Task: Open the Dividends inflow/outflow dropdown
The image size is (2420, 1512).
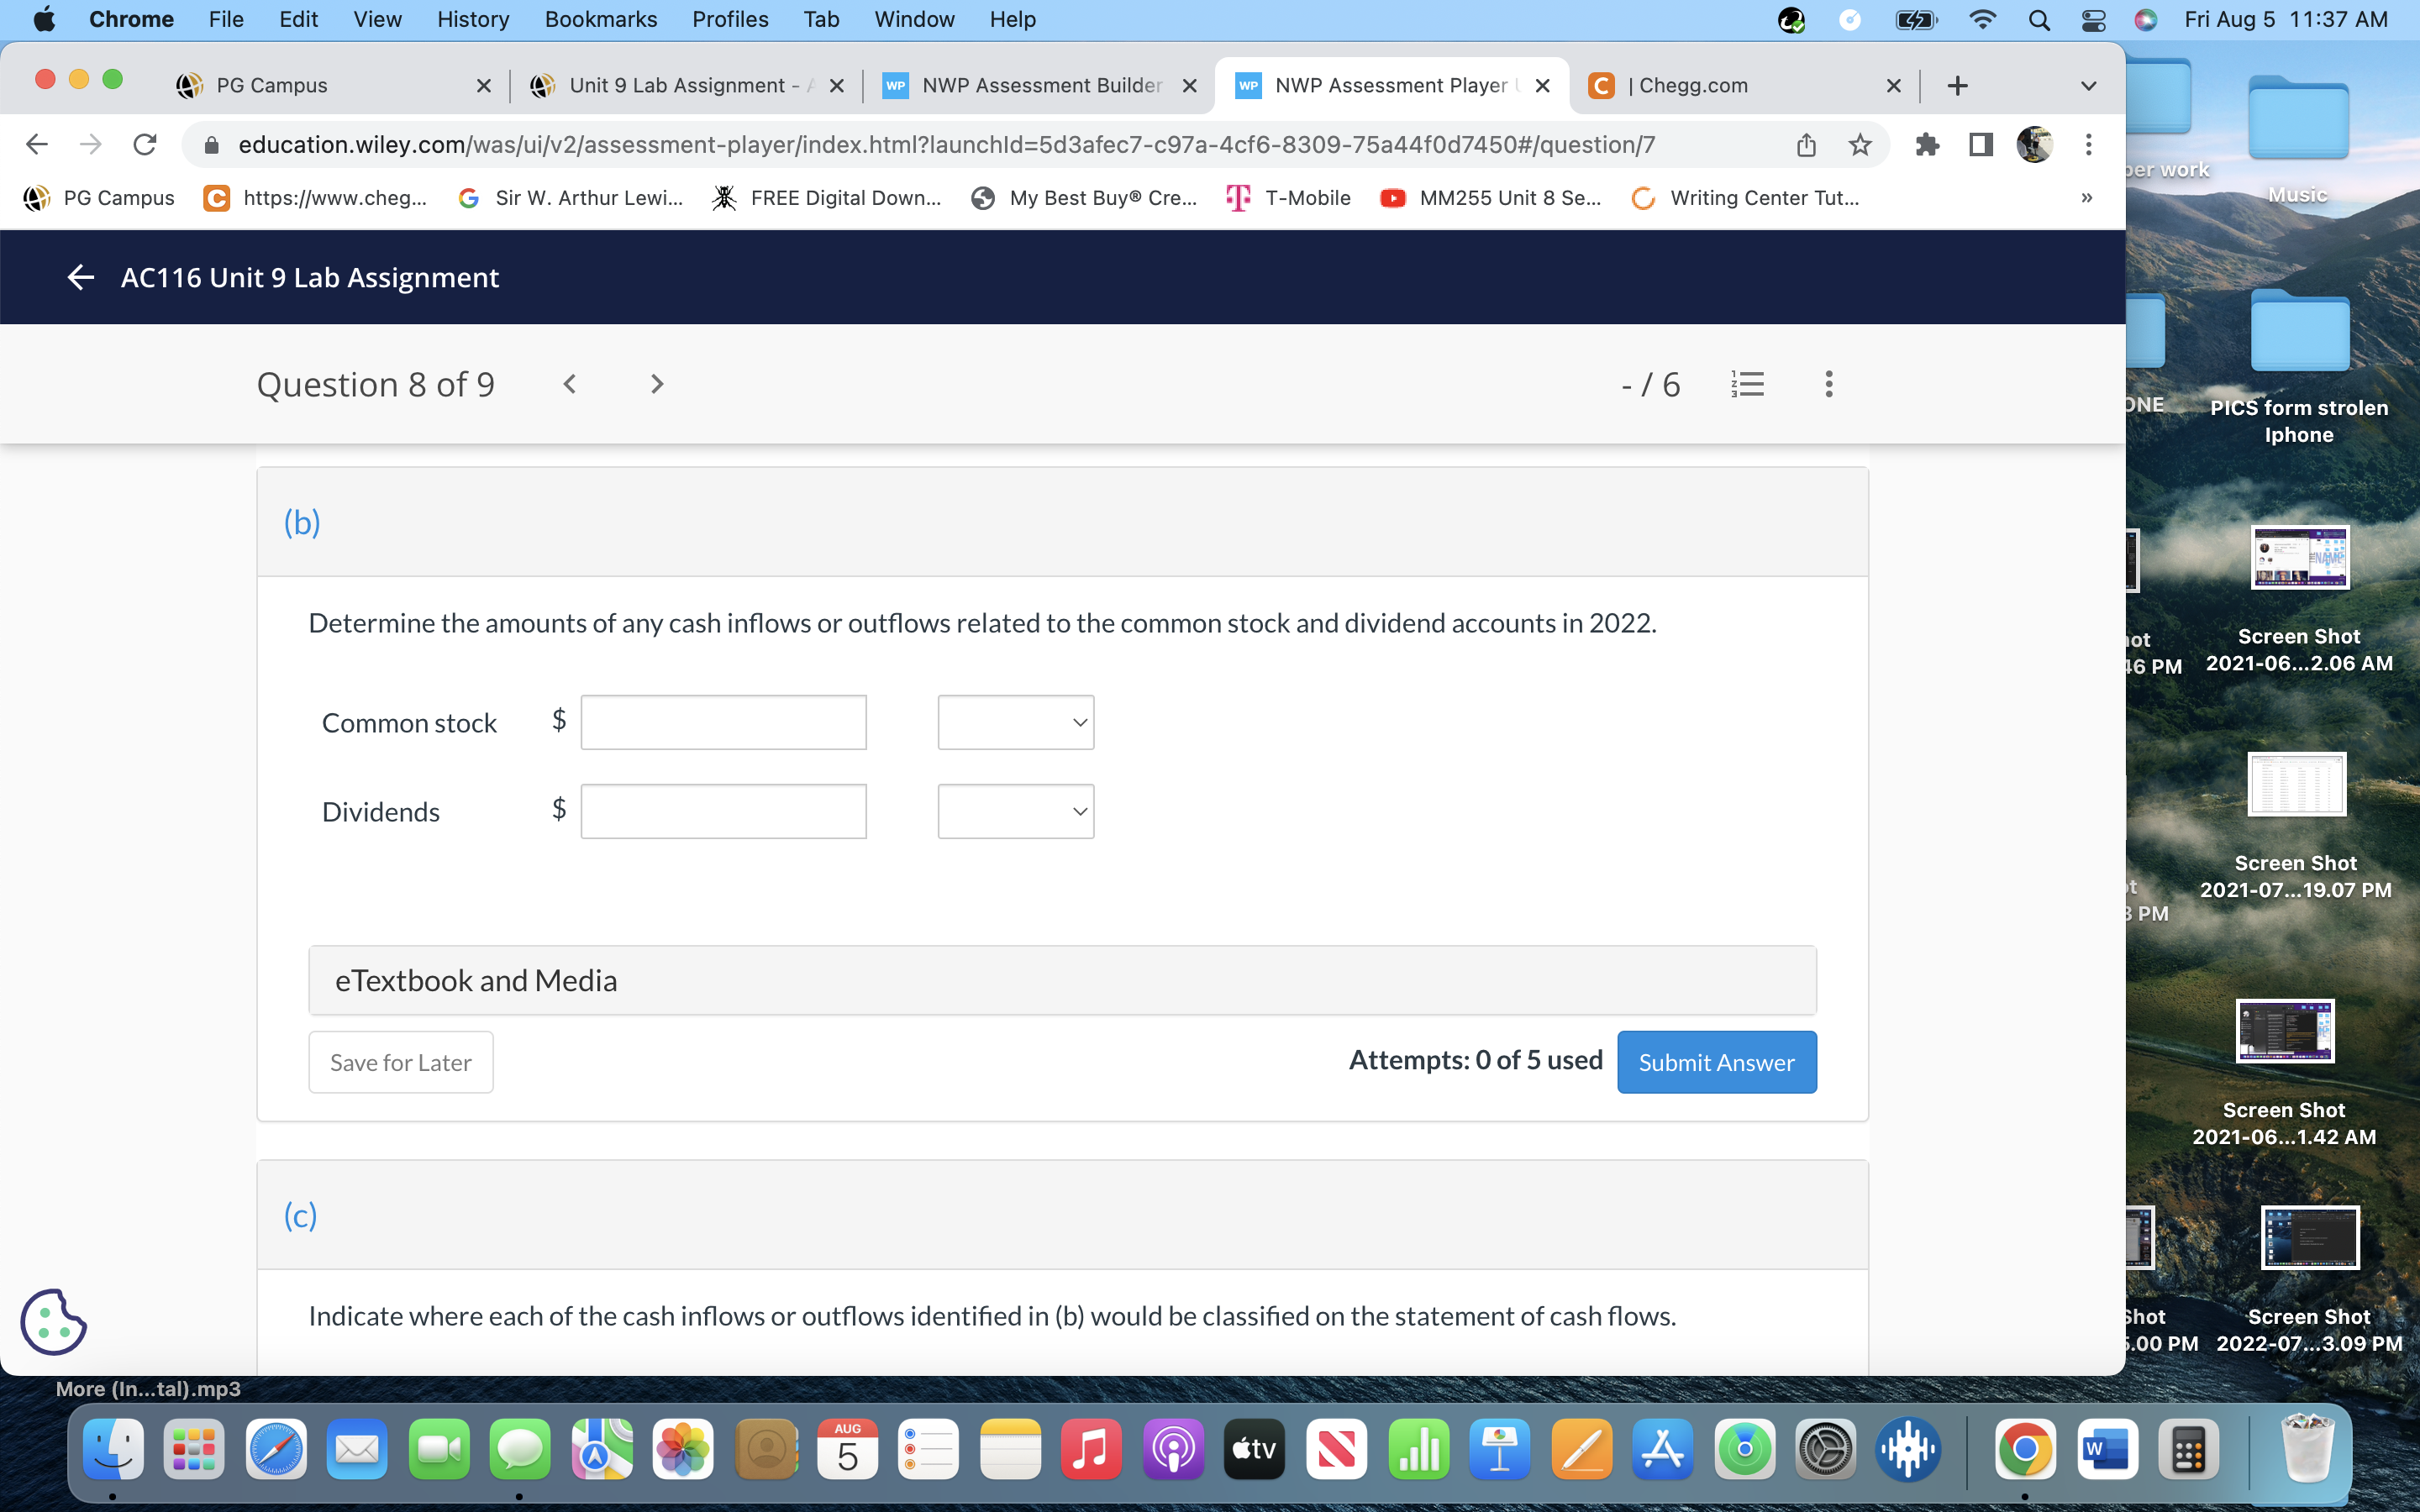Action: click(1014, 811)
